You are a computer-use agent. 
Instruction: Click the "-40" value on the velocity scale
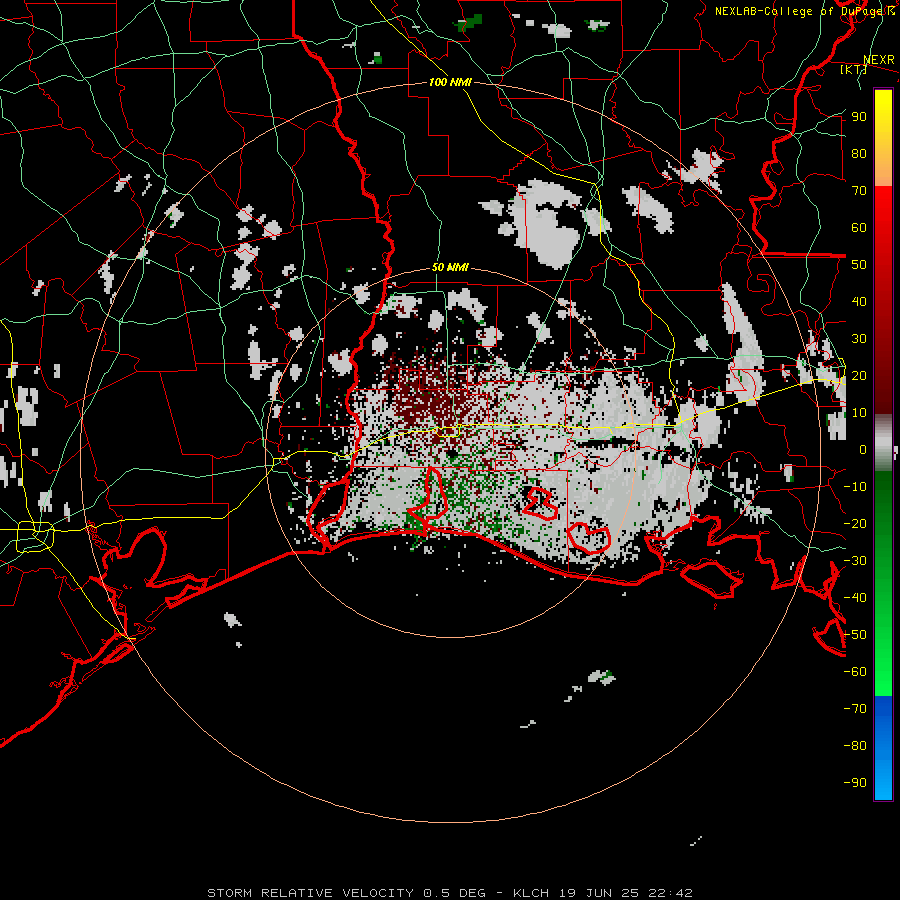[x=855, y=598]
